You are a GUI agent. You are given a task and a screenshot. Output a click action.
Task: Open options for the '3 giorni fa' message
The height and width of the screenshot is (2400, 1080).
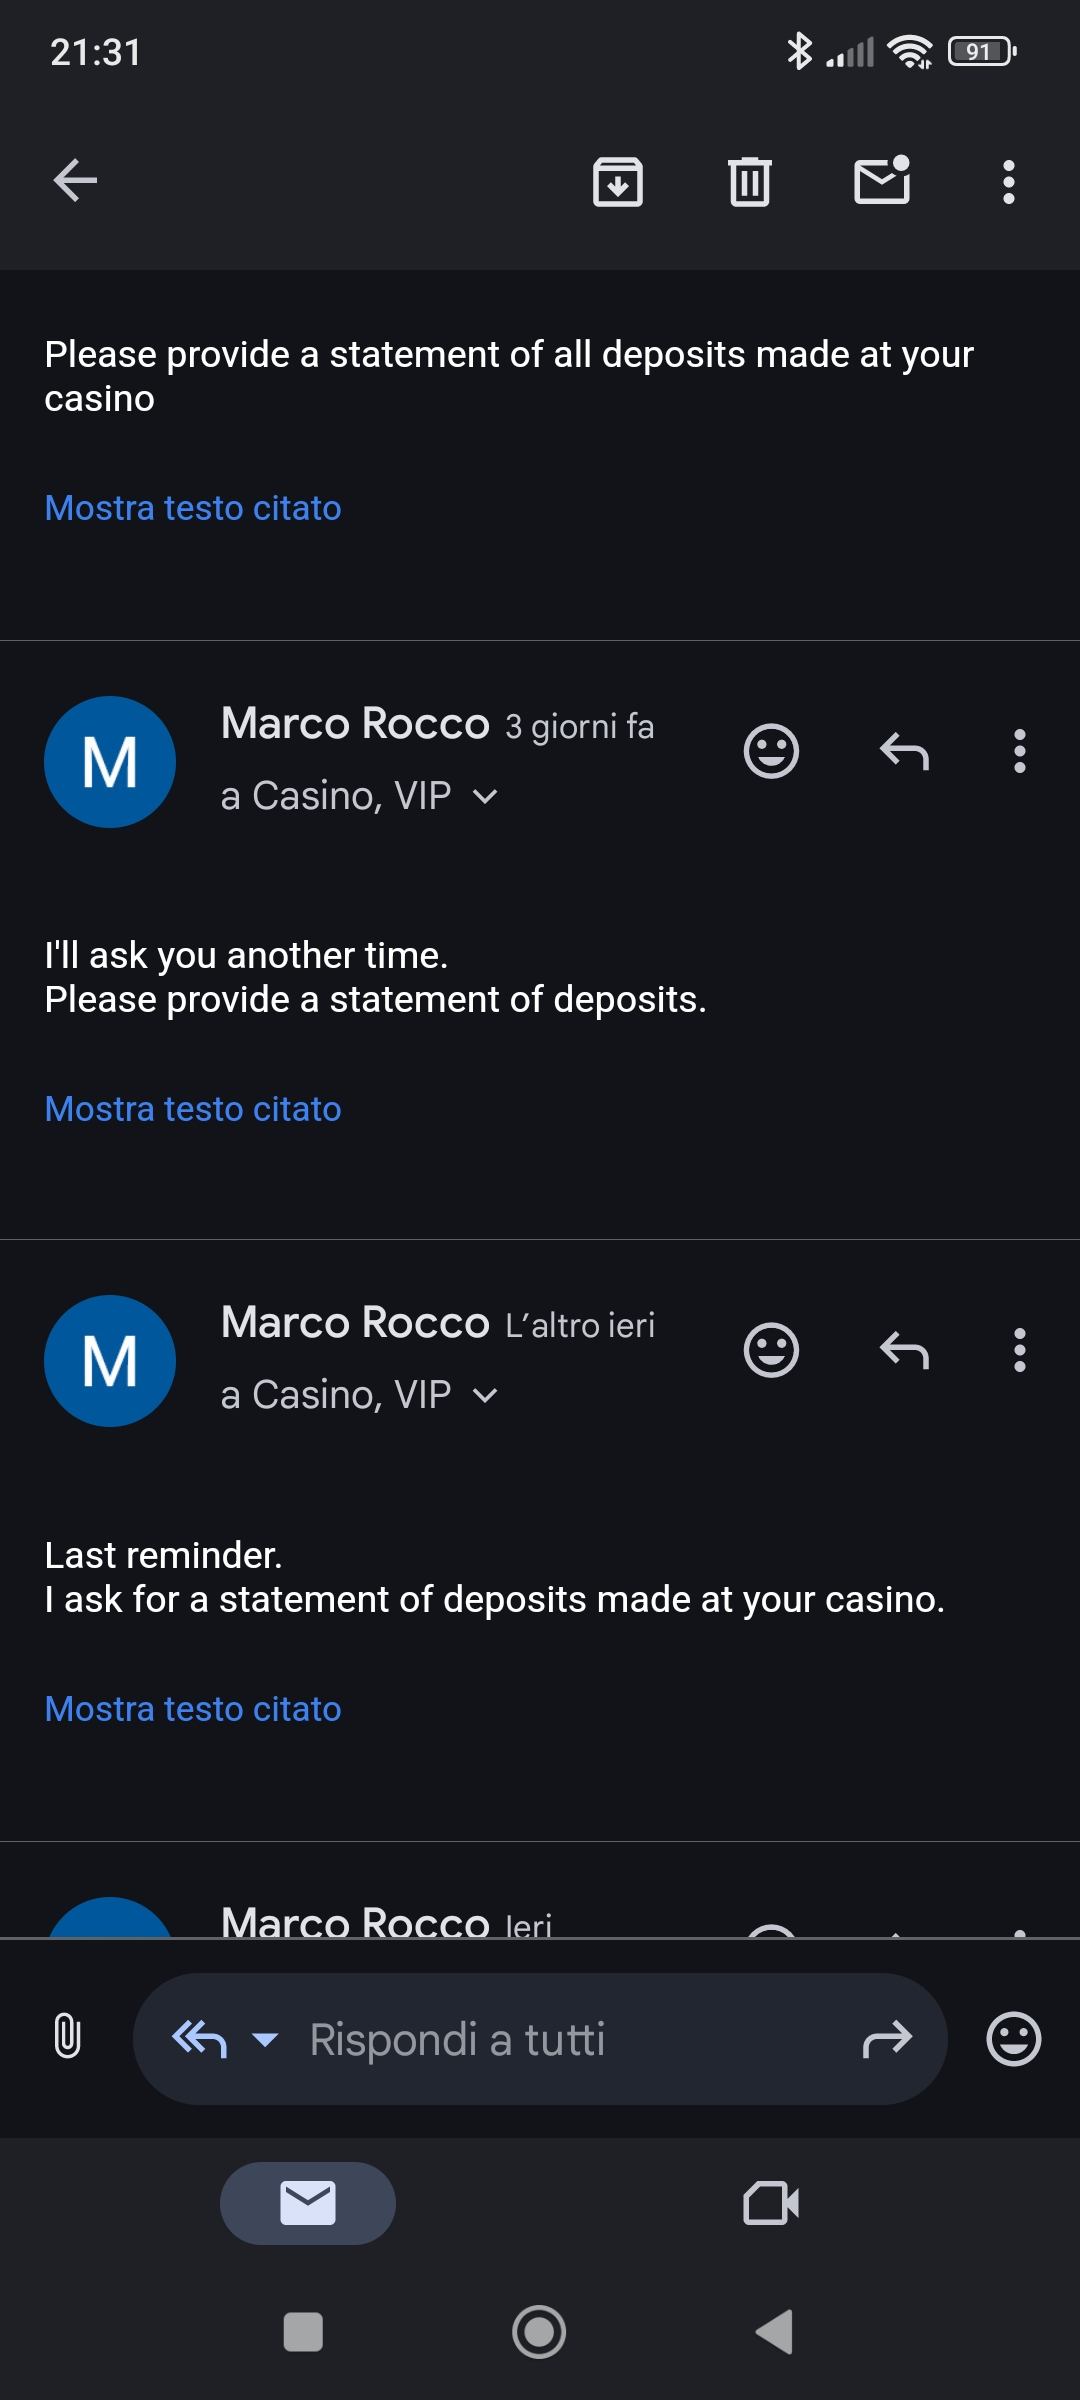point(1019,751)
